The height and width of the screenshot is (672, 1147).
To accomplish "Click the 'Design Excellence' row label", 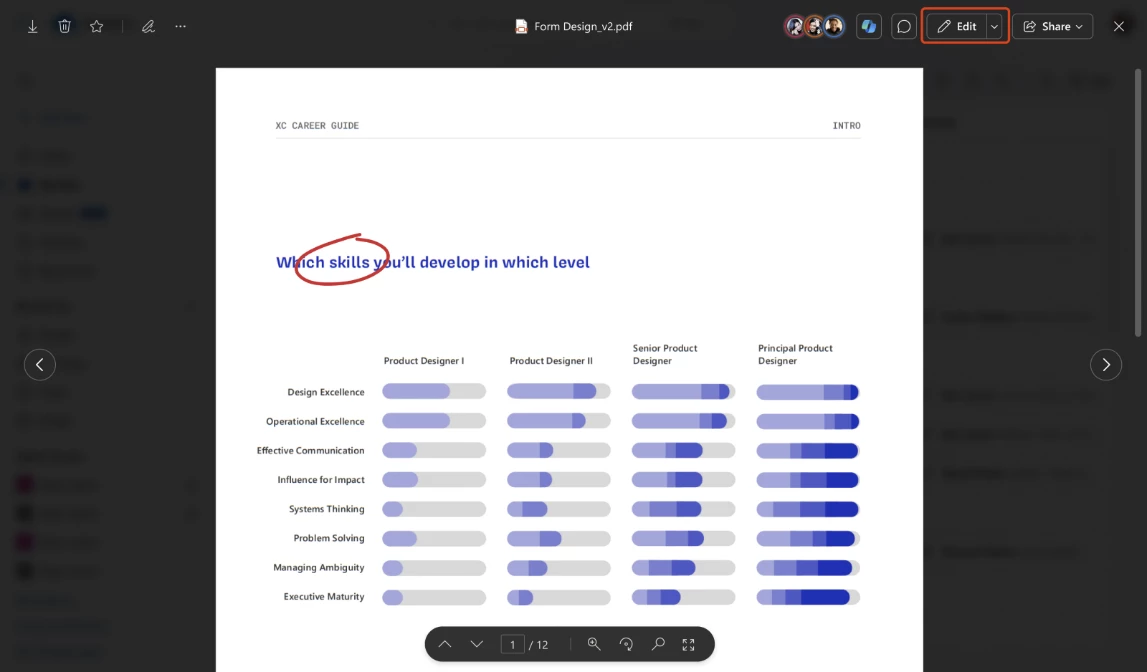I will (326, 392).
